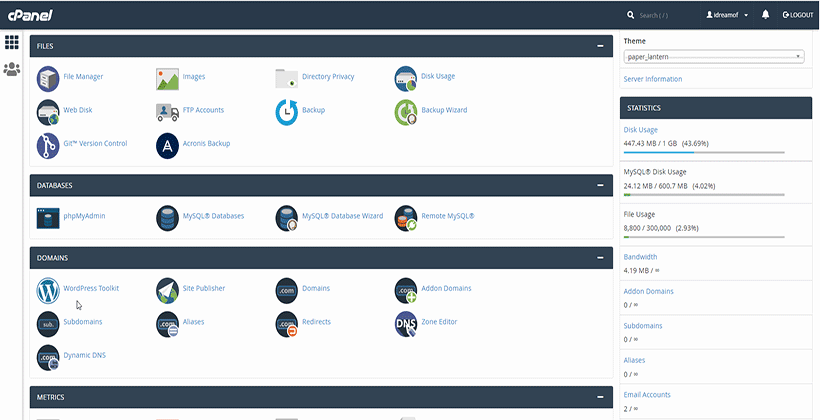Click the Statistics panel header

pos(715,108)
